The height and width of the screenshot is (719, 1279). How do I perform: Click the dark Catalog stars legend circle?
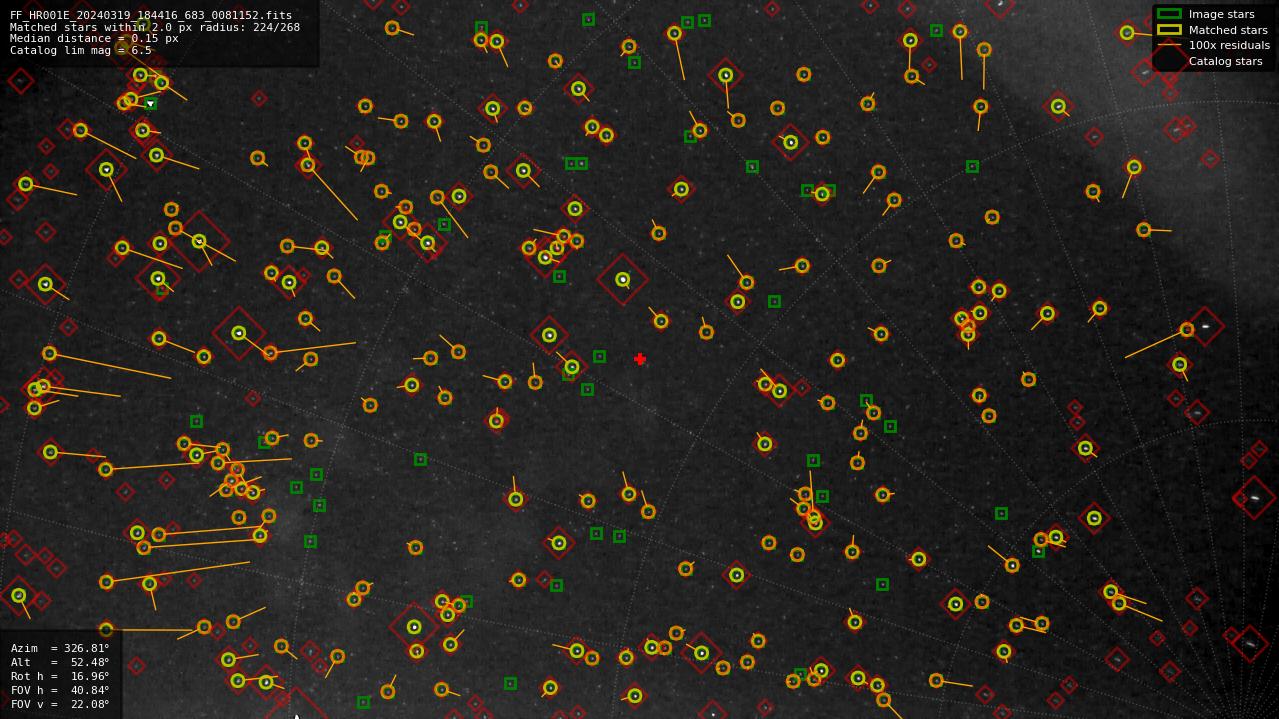[x=1169, y=61]
